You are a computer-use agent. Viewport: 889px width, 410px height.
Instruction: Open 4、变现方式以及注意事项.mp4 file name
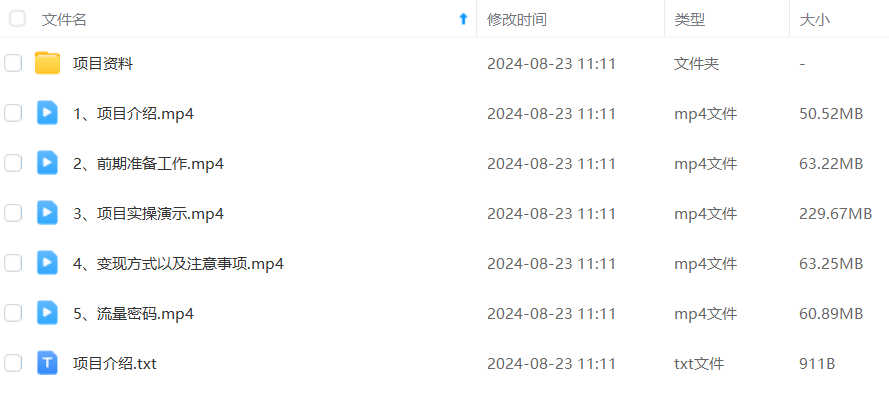pyautogui.click(x=178, y=264)
